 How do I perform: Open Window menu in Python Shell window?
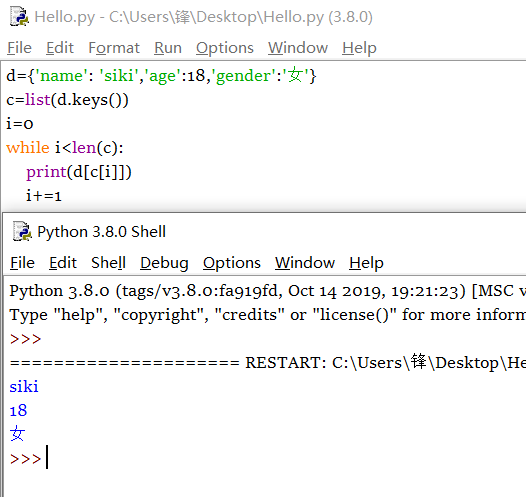(305, 263)
